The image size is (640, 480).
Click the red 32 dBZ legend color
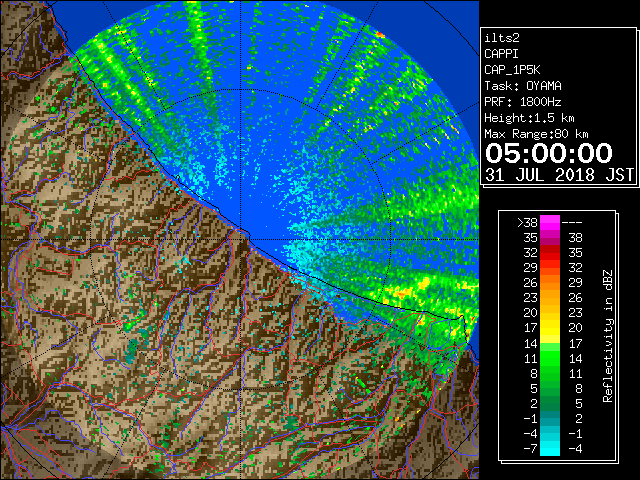[x=550, y=253]
